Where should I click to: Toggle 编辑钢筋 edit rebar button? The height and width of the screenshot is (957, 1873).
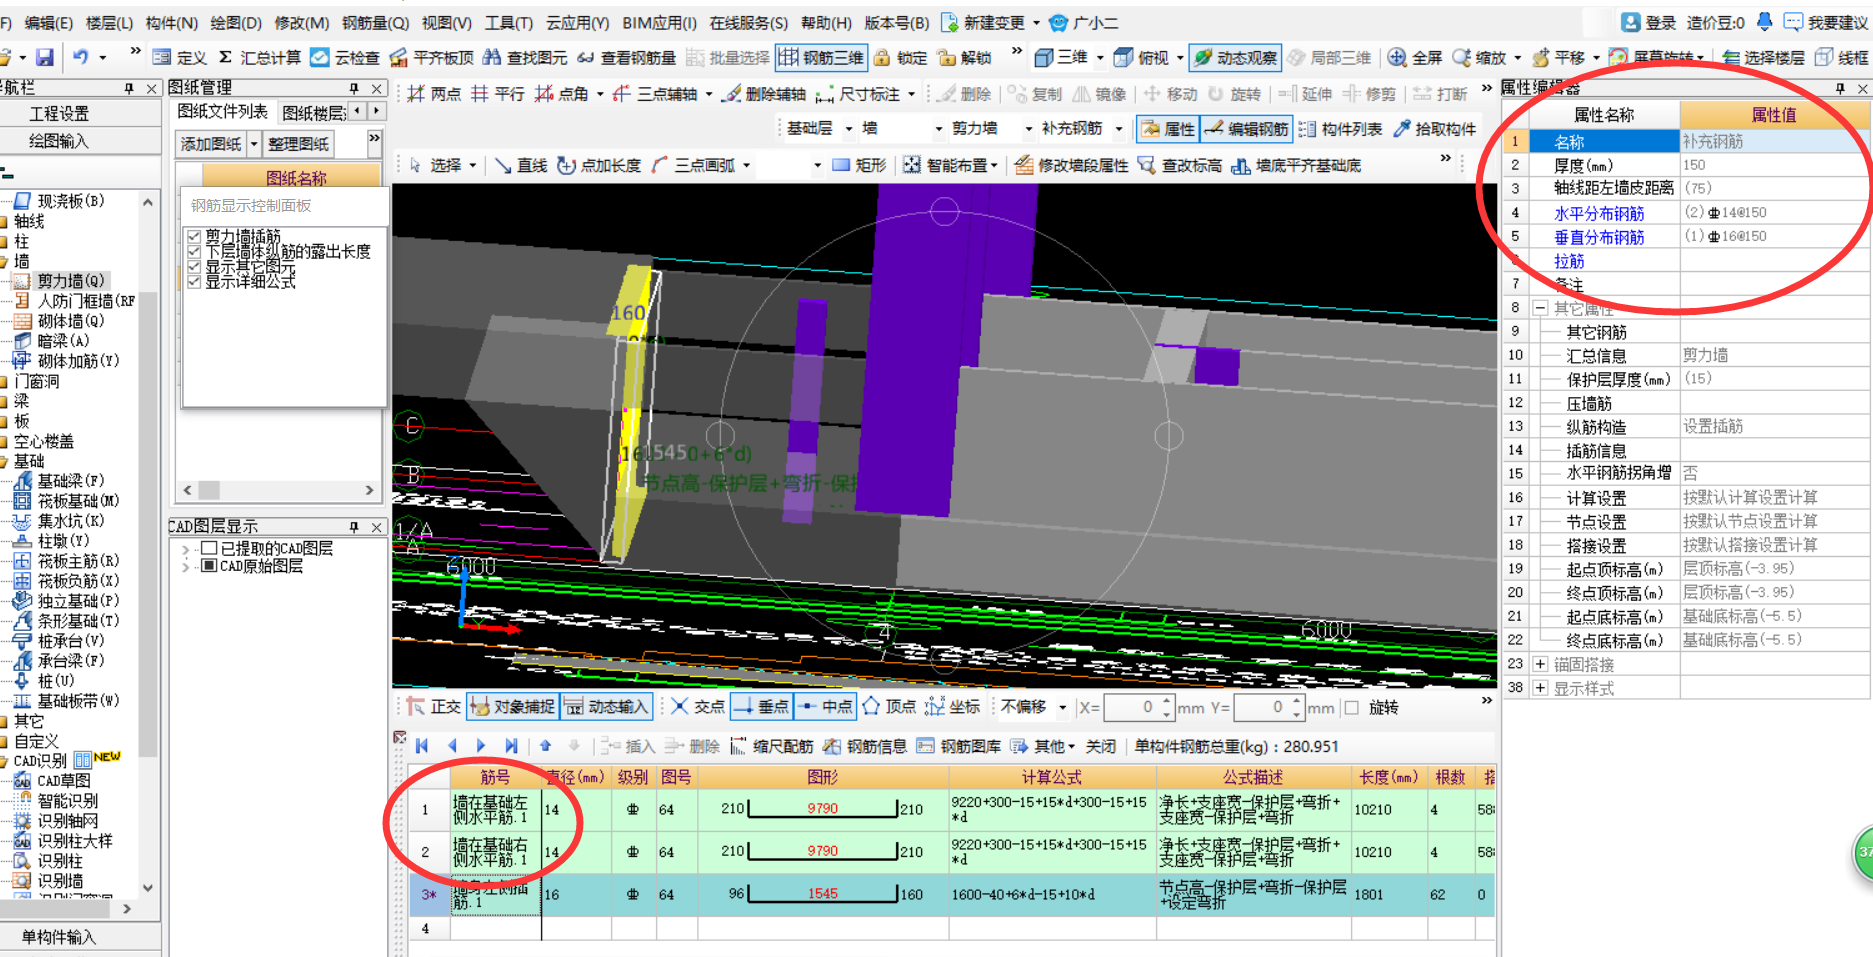tap(1247, 128)
